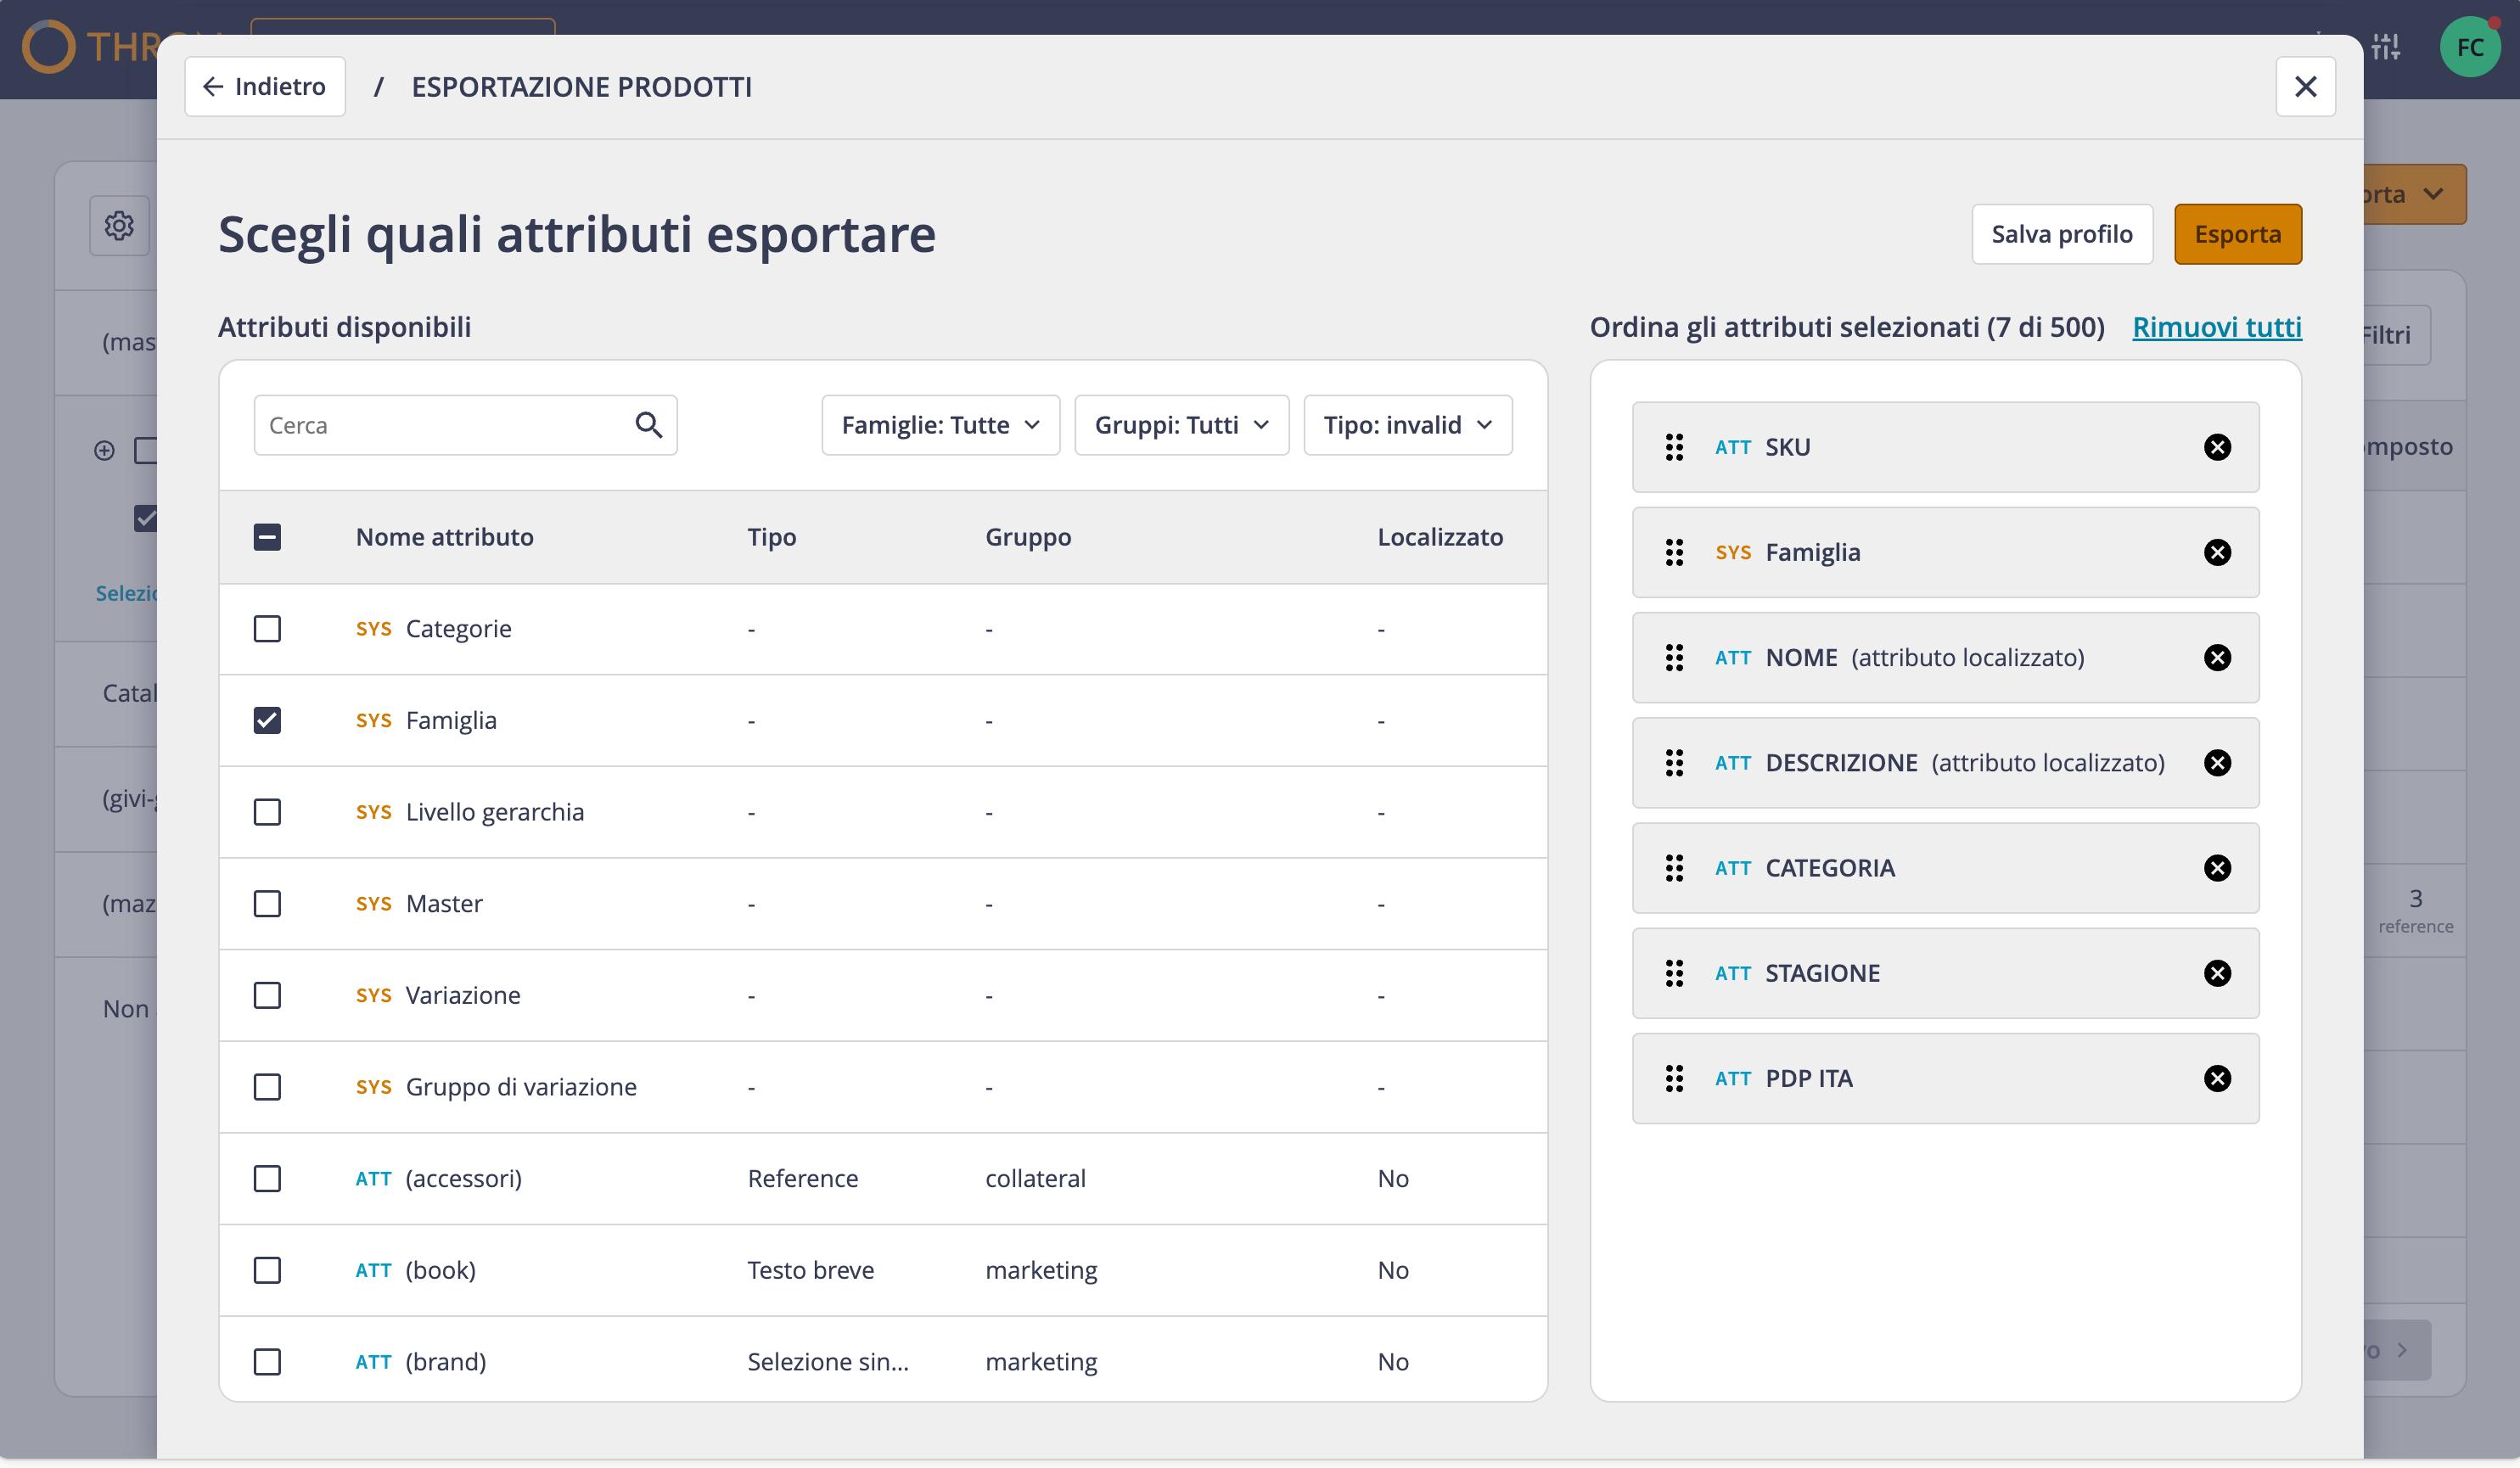
Task: Open the FC user avatar menu
Action: pos(2470,47)
